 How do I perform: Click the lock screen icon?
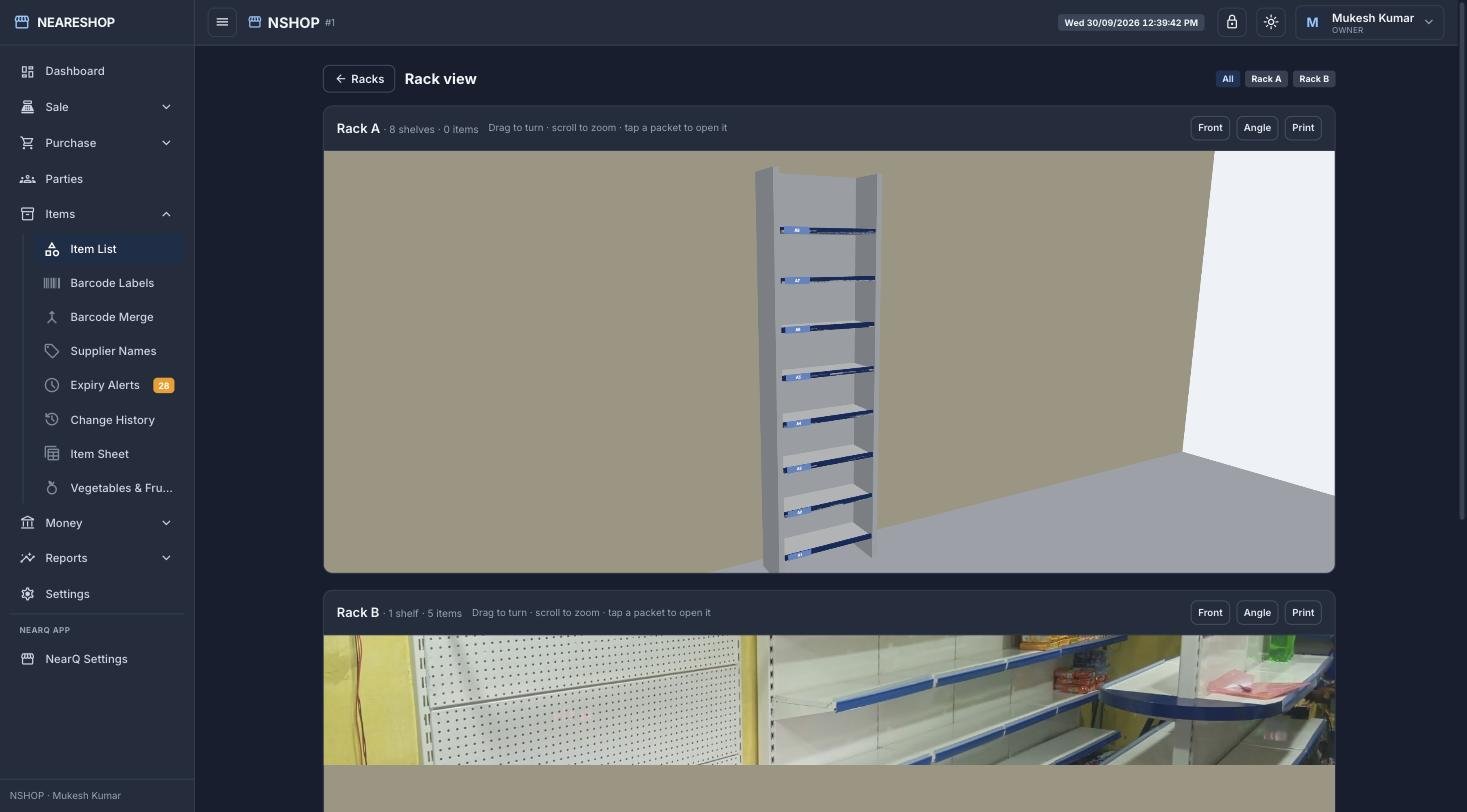(x=1232, y=22)
